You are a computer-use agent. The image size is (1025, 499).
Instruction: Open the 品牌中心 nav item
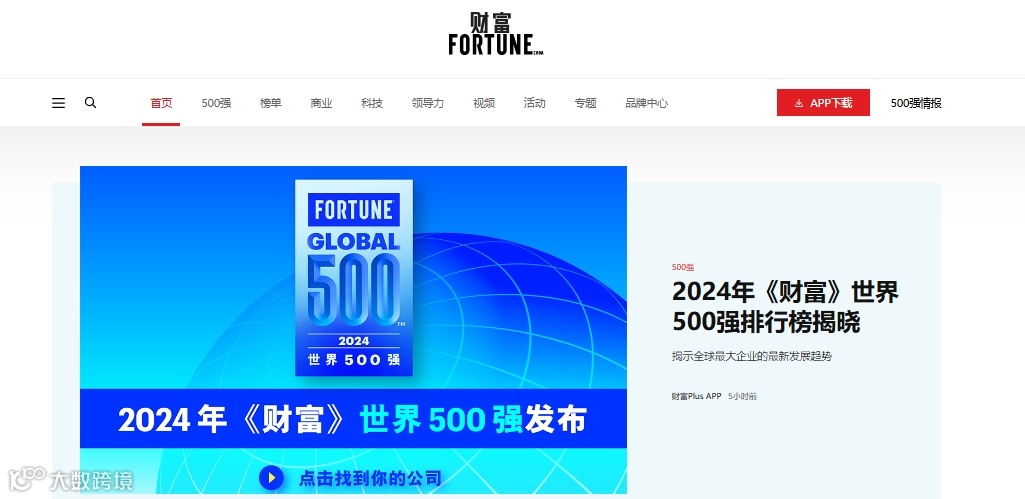pyautogui.click(x=647, y=103)
